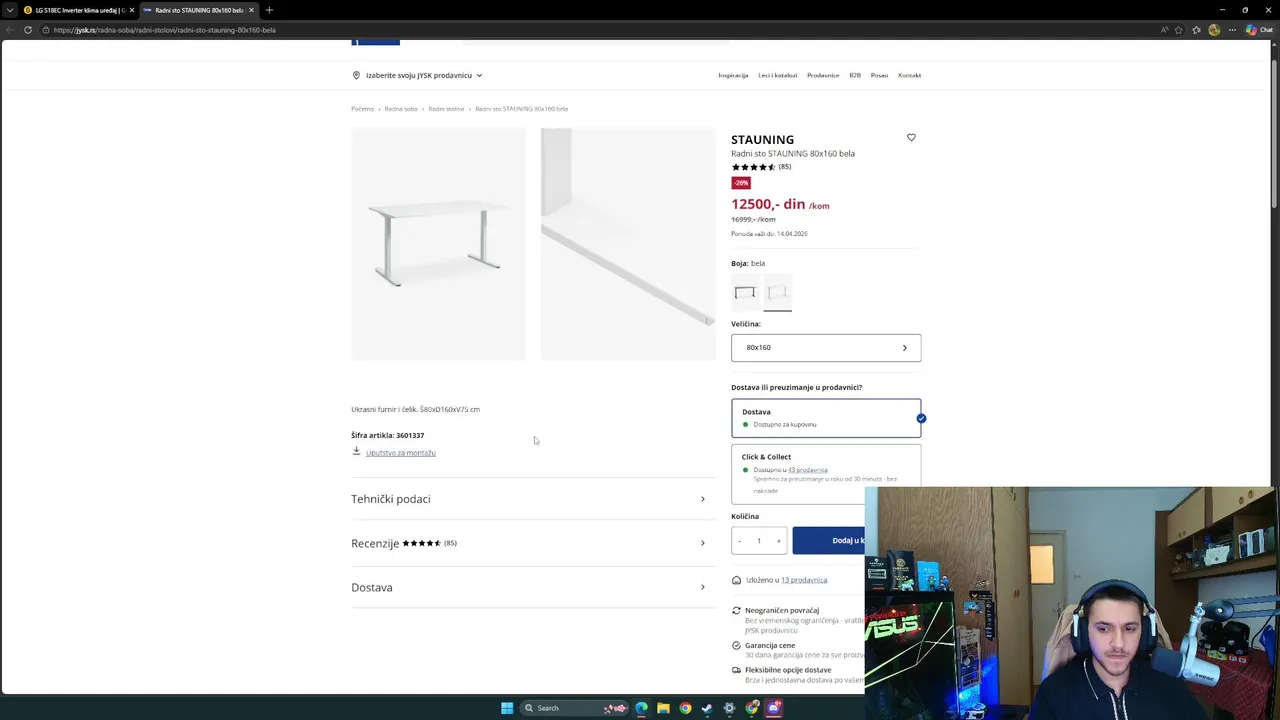1280x720 pixels.
Task: Select the first desk color swatch
Action: pos(745,293)
